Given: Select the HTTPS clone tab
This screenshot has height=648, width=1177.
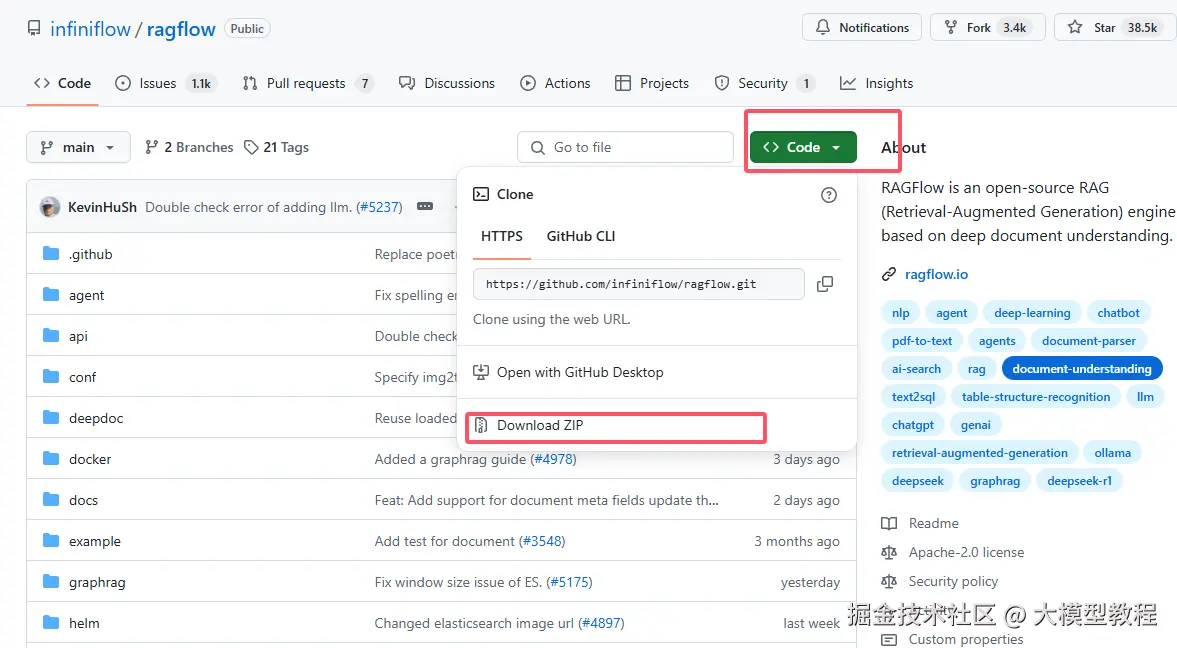Looking at the screenshot, I should [x=501, y=236].
